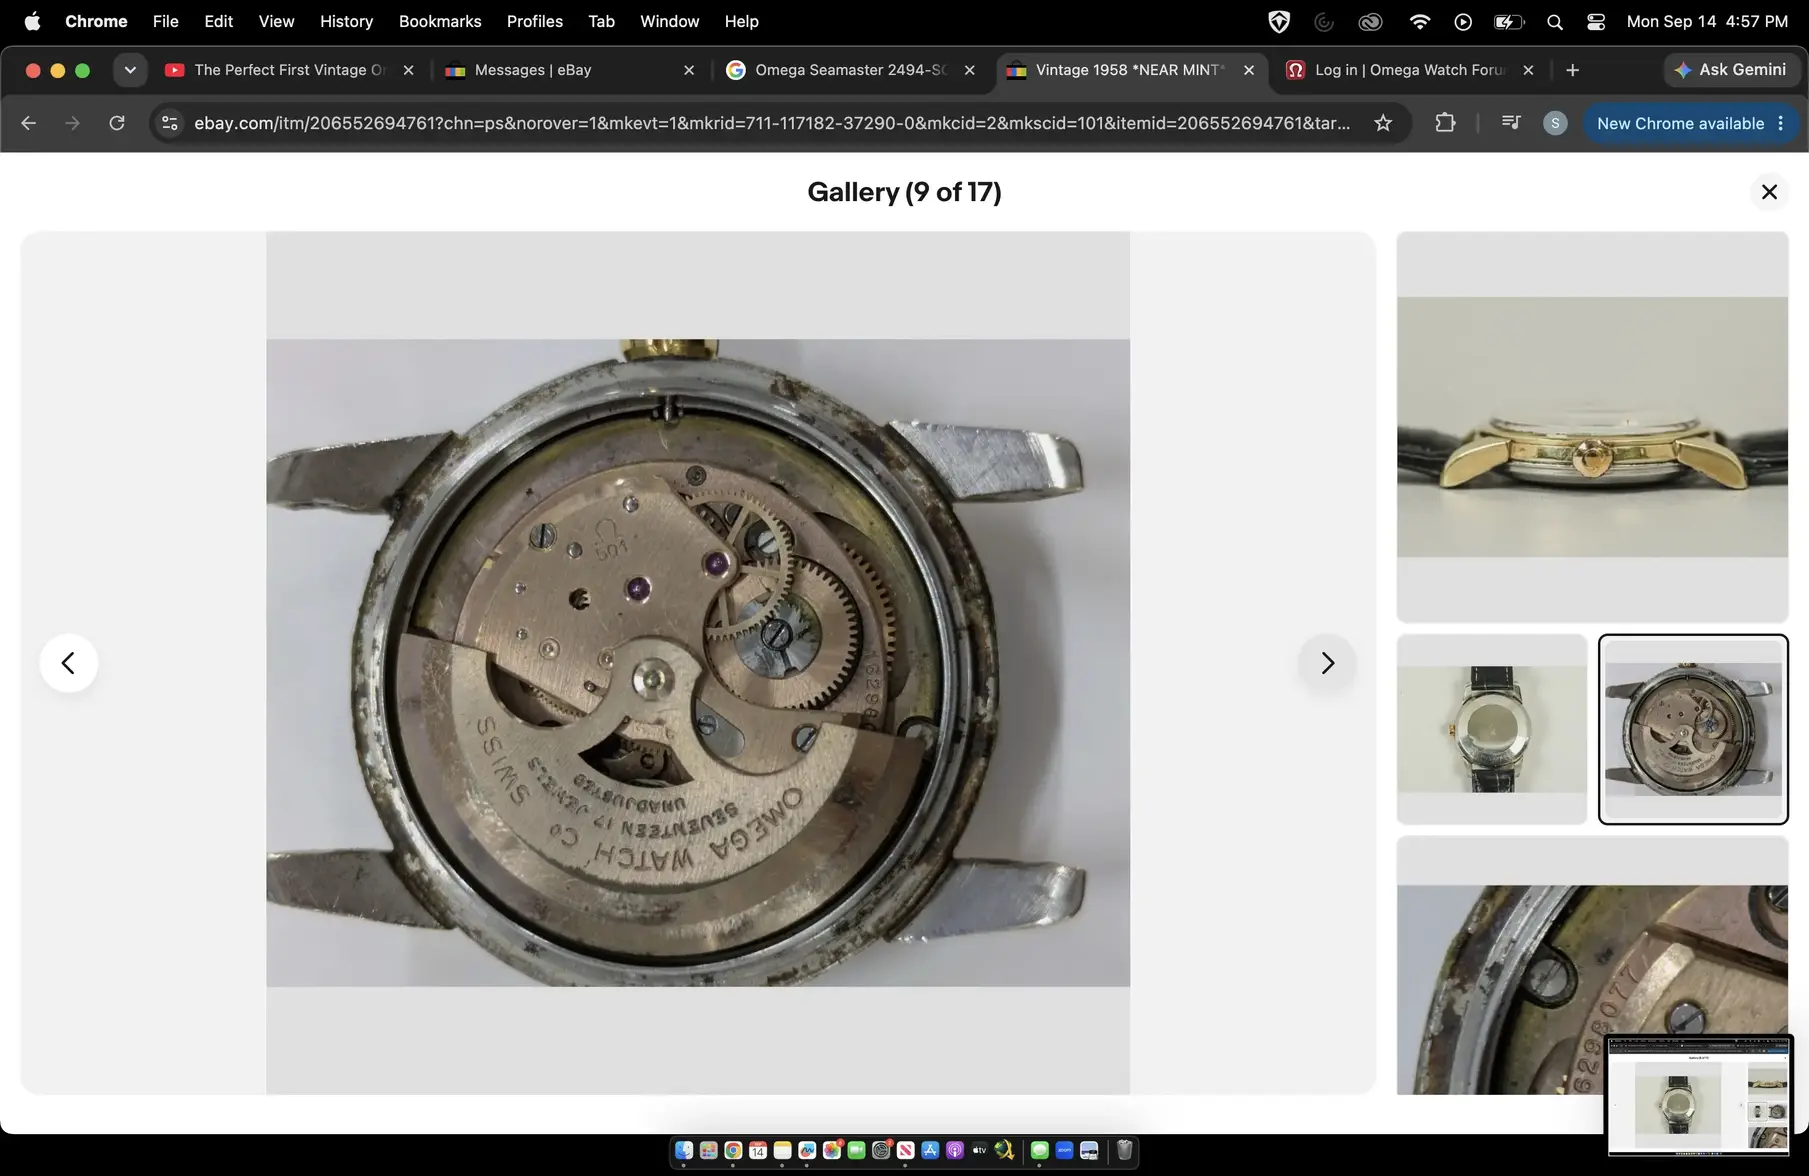Open Trash from the Dock
The width and height of the screenshot is (1809, 1176).
[1124, 1150]
